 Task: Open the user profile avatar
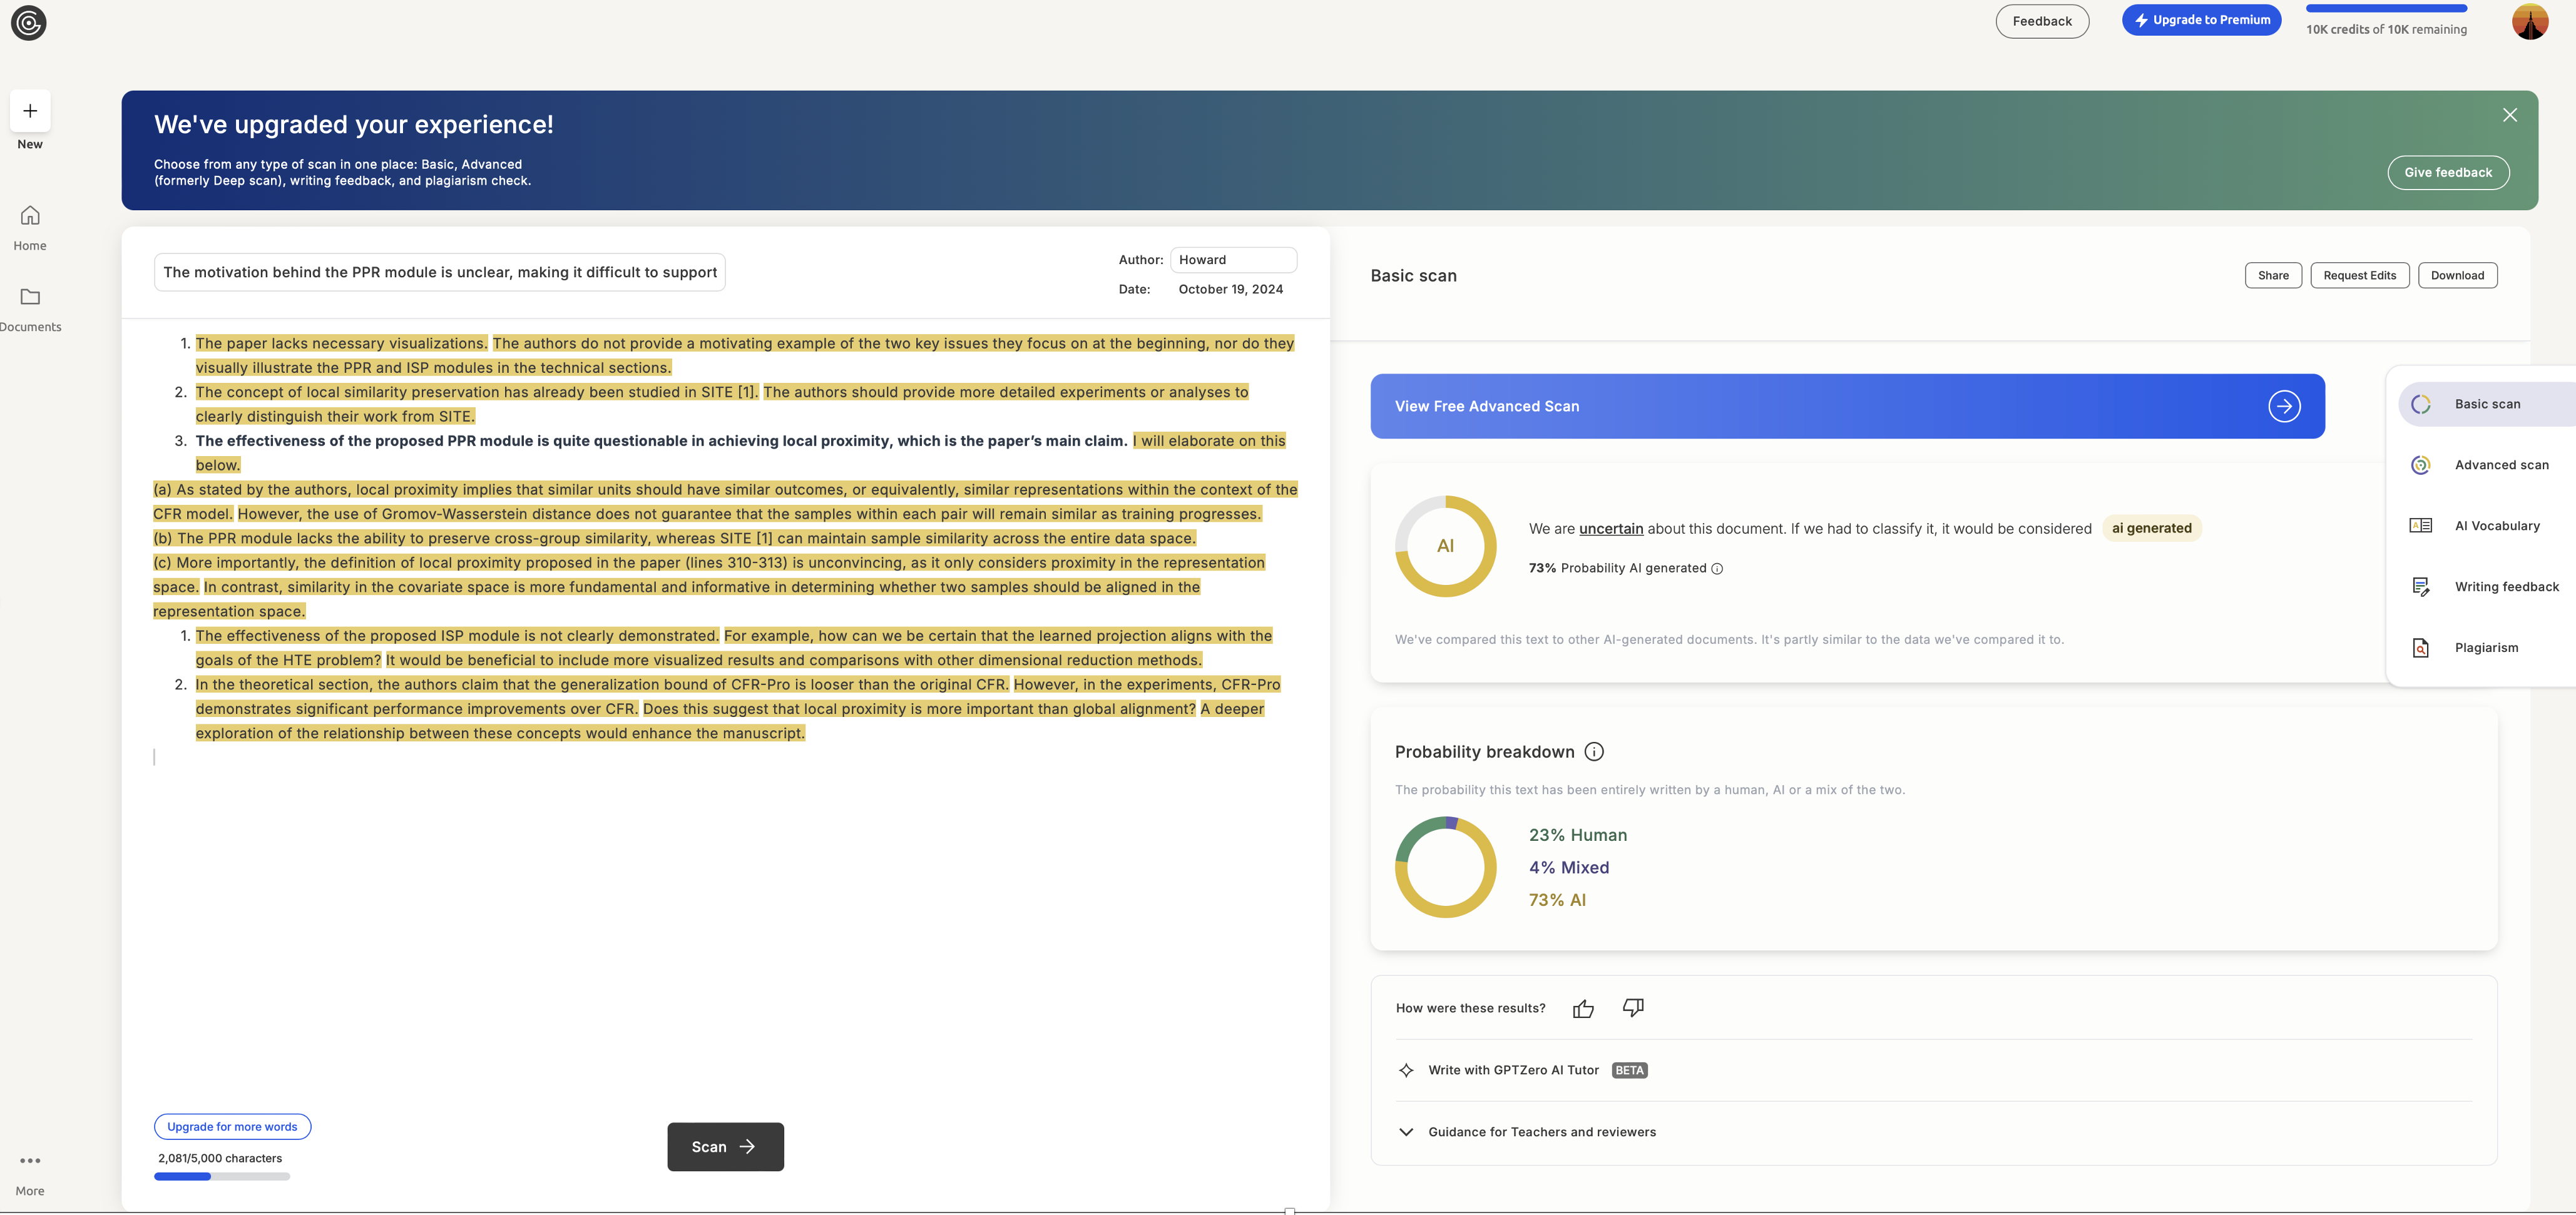tap(2529, 22)
